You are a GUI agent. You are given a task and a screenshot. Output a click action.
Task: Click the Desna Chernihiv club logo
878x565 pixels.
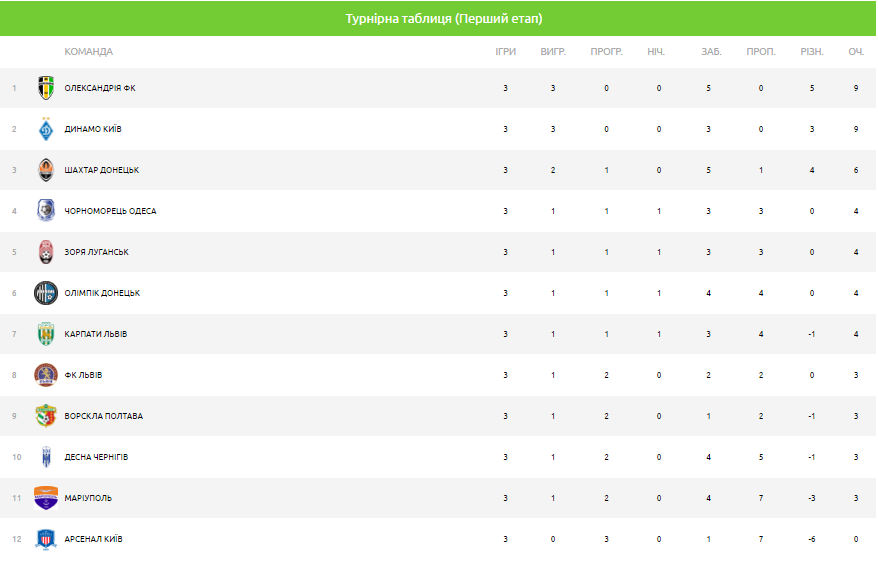tap(46, 457)
